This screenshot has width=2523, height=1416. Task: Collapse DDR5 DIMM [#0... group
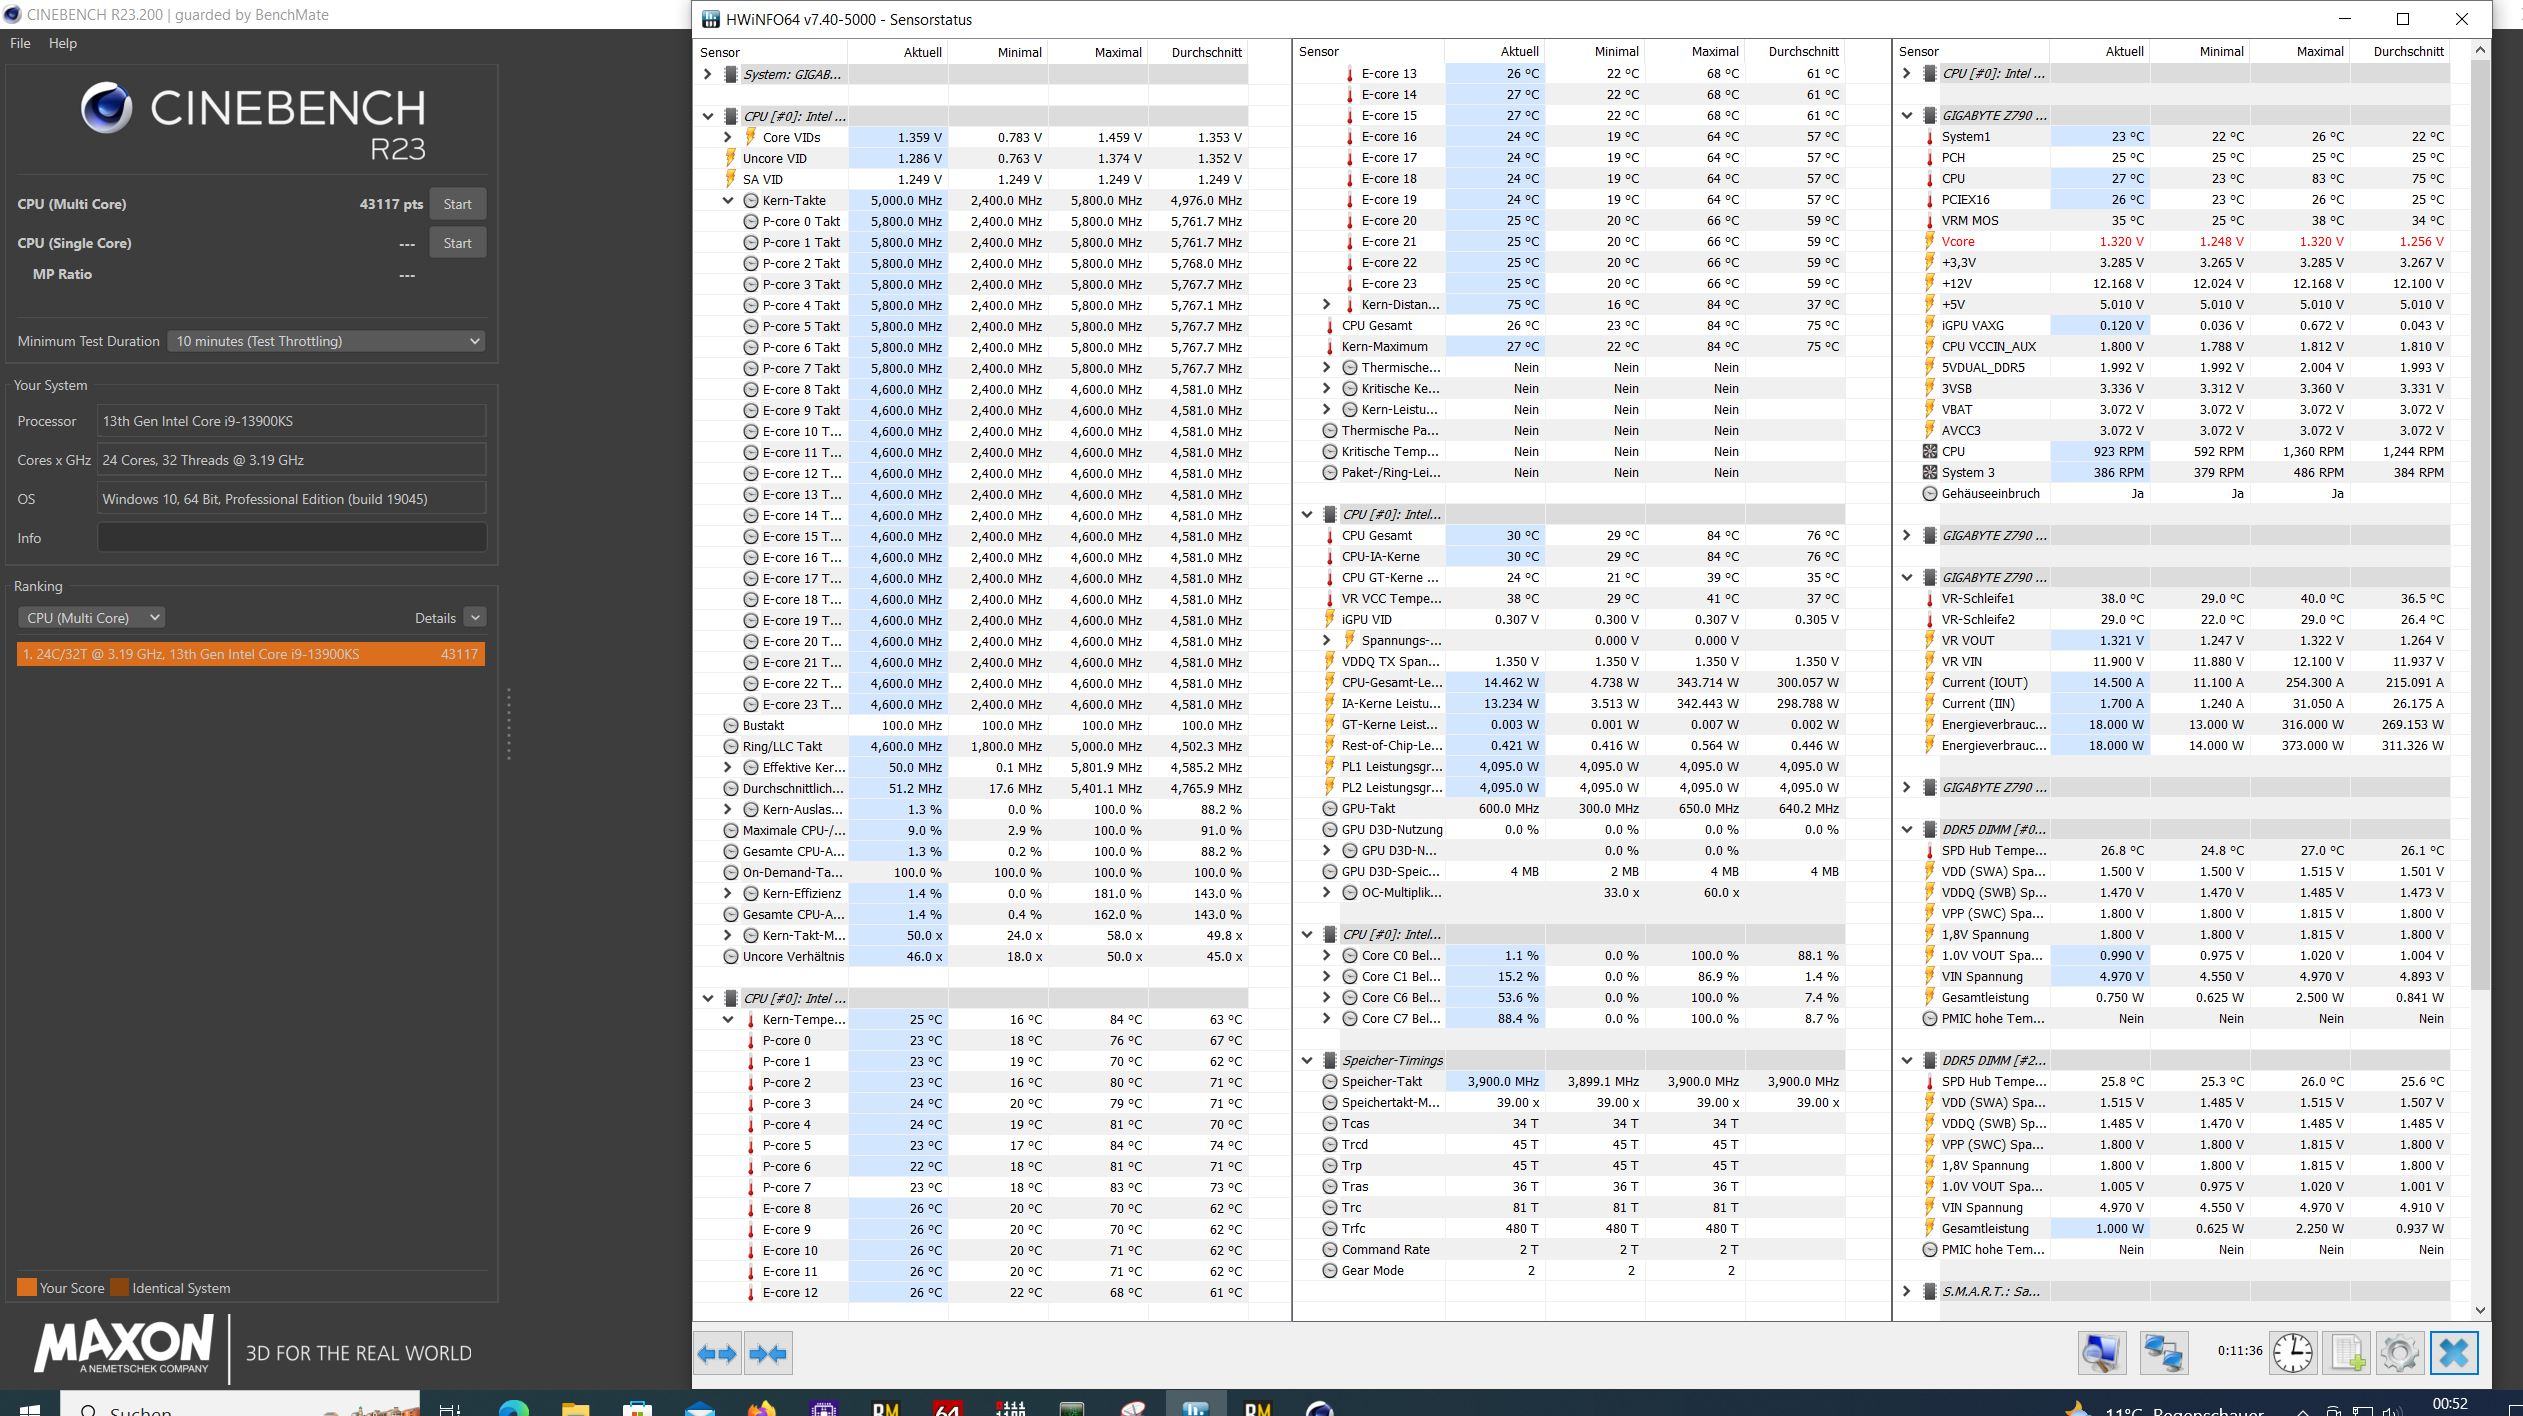coord(1906,829)
